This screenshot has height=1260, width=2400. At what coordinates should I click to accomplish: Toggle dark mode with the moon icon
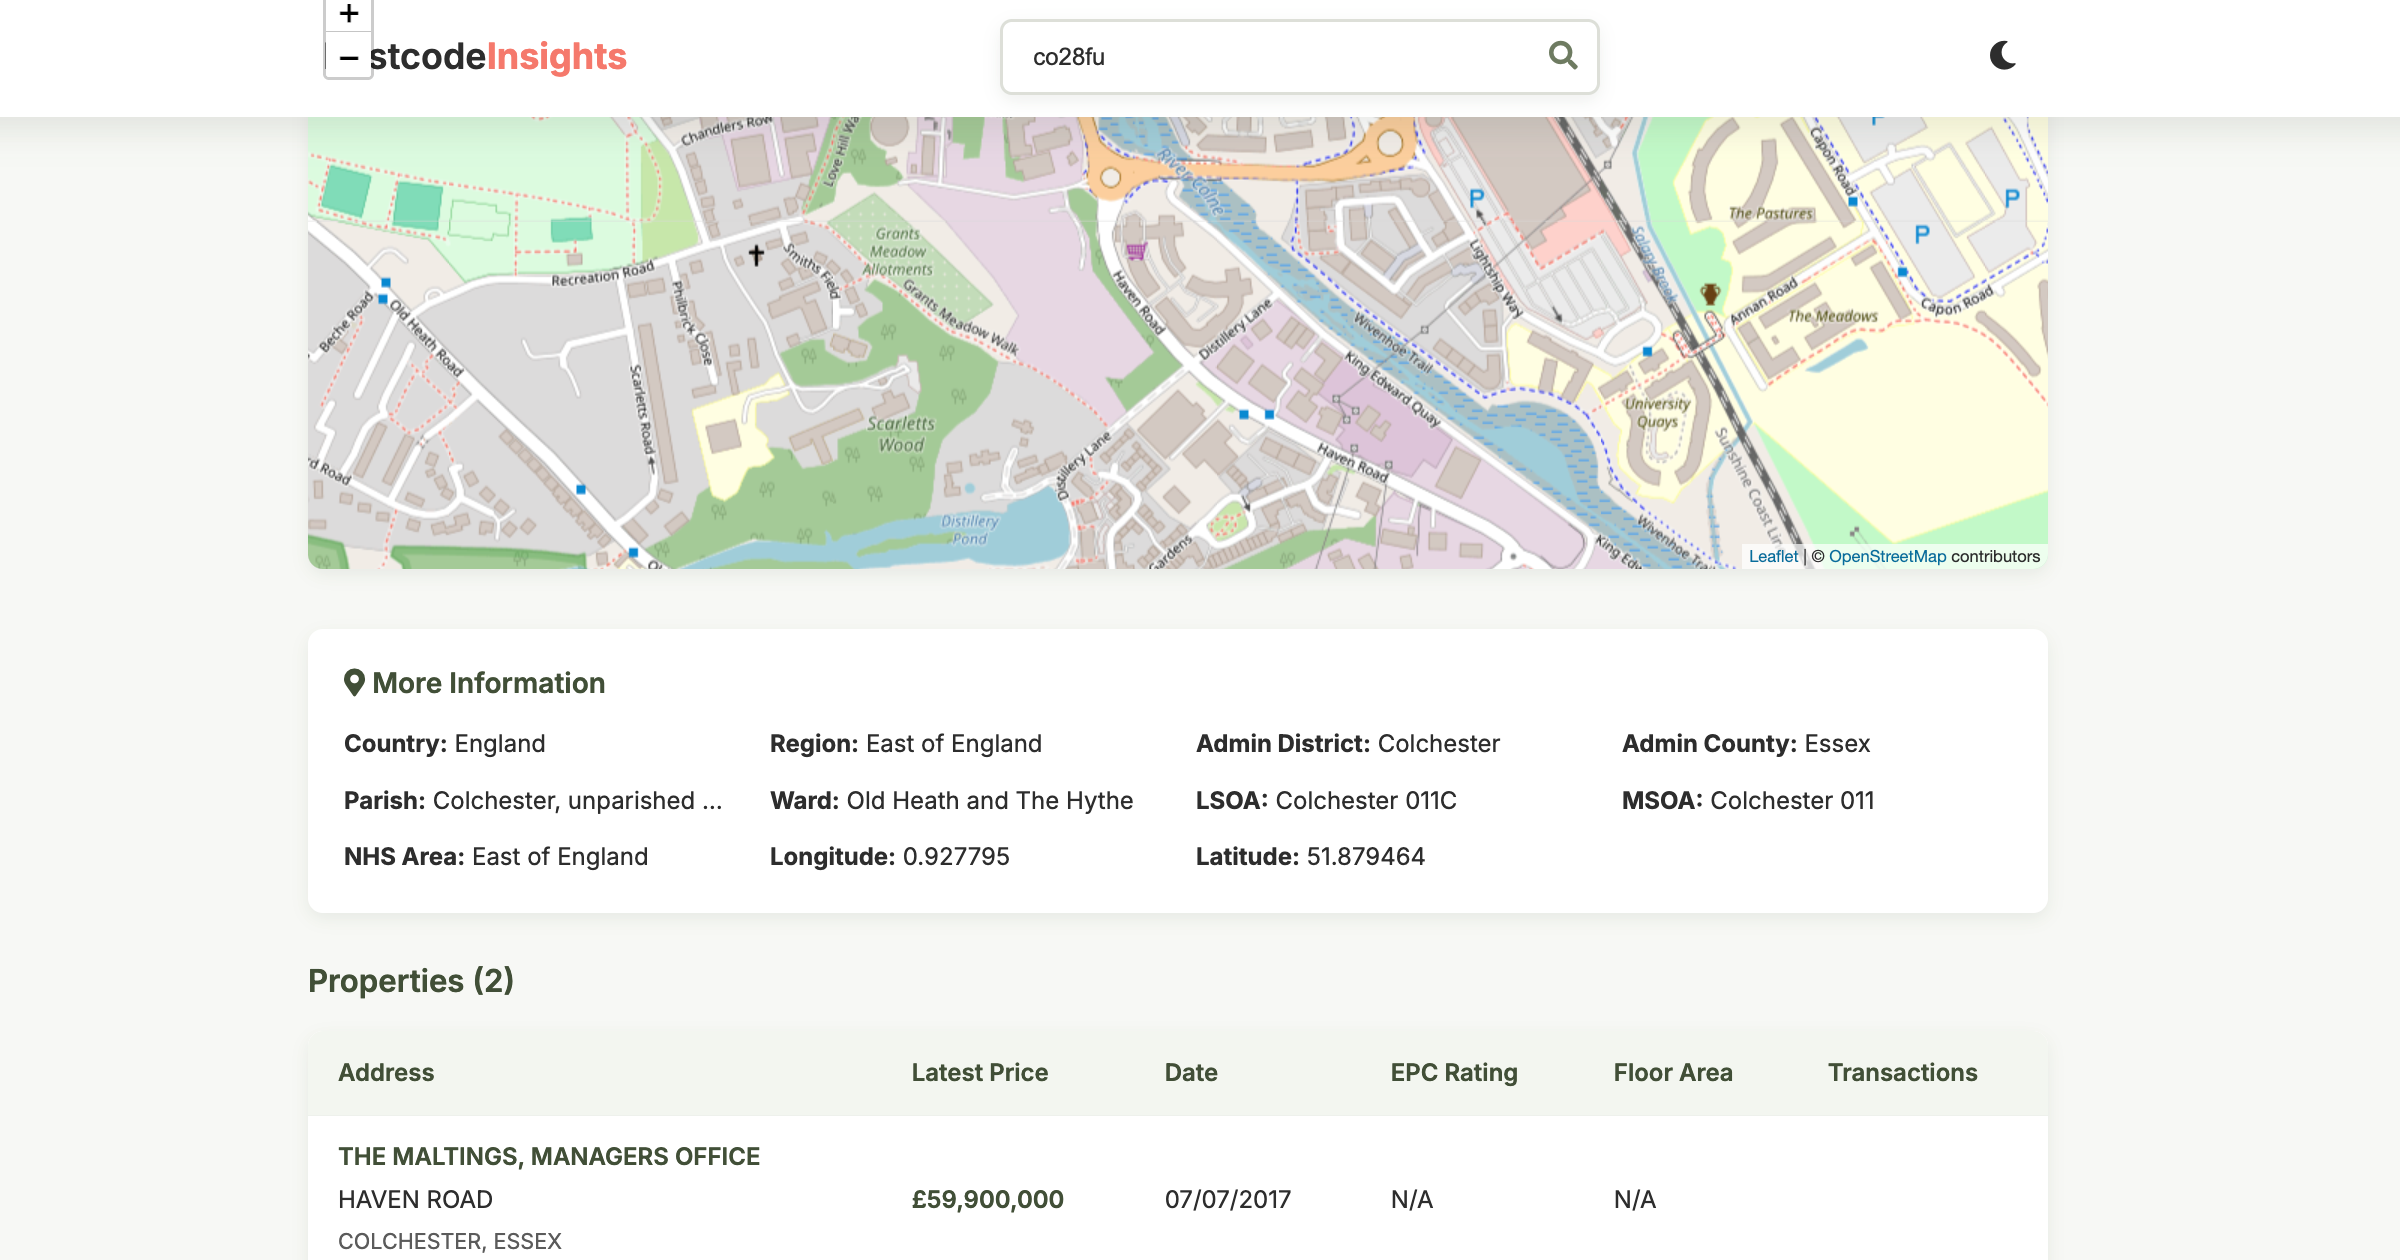2003,56
